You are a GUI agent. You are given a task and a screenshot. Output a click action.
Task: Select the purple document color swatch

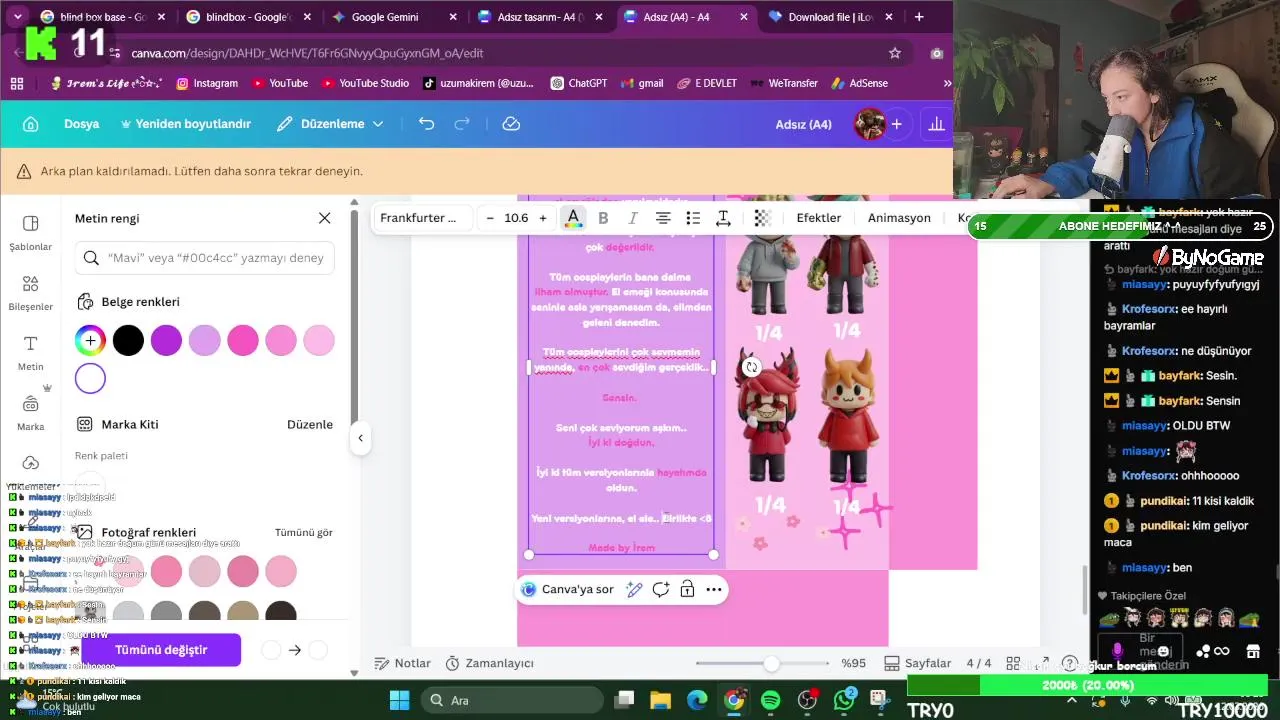click(x=166, y=341)
